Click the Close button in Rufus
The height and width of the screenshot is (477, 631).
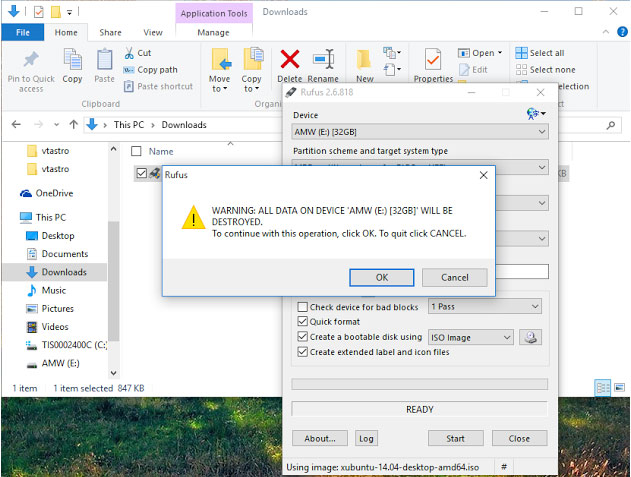[519, 438]
